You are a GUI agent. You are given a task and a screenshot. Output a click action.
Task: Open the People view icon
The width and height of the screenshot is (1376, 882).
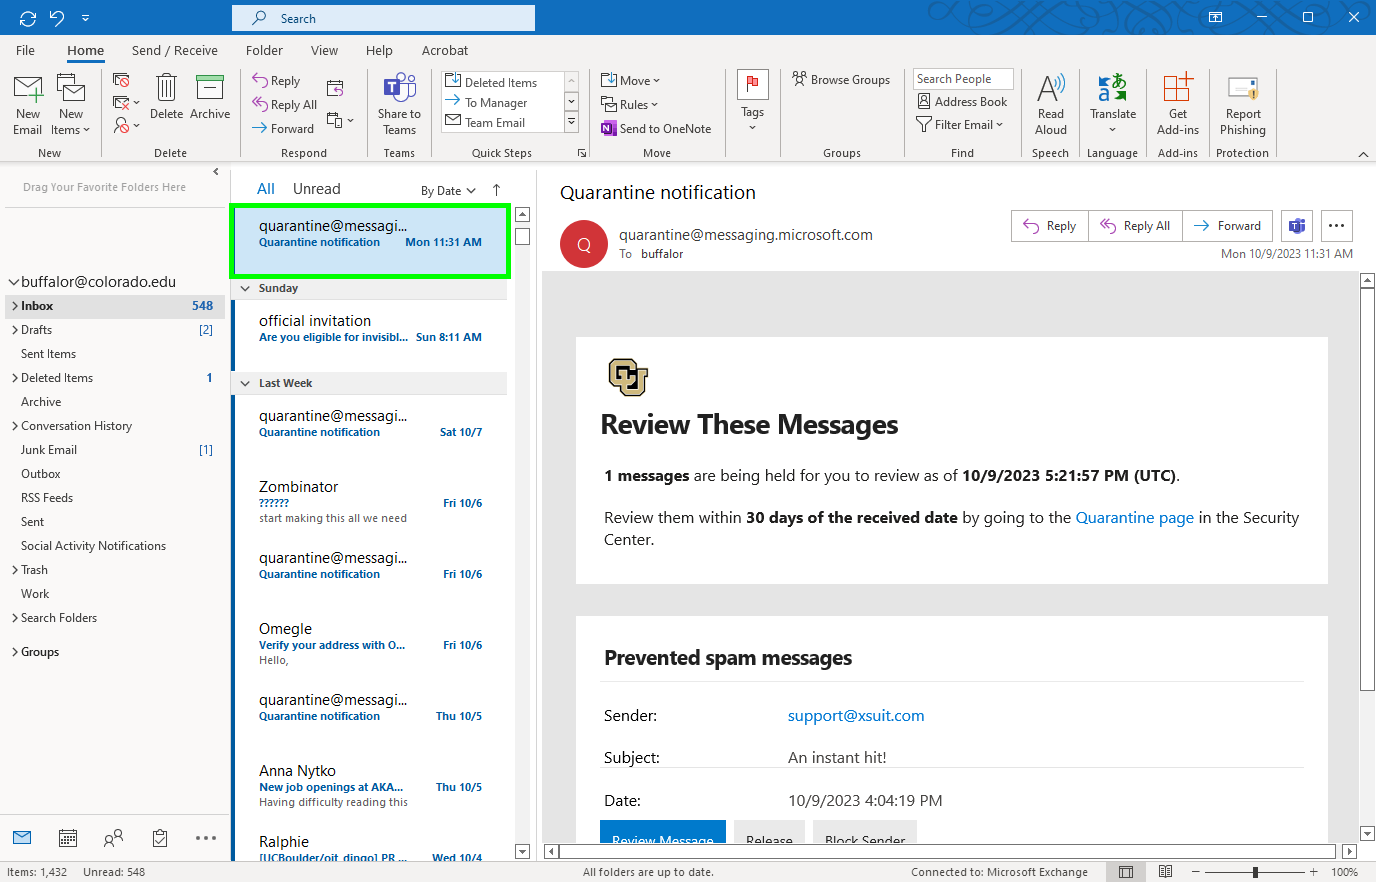pyautogui.click(x=114, y=838)
